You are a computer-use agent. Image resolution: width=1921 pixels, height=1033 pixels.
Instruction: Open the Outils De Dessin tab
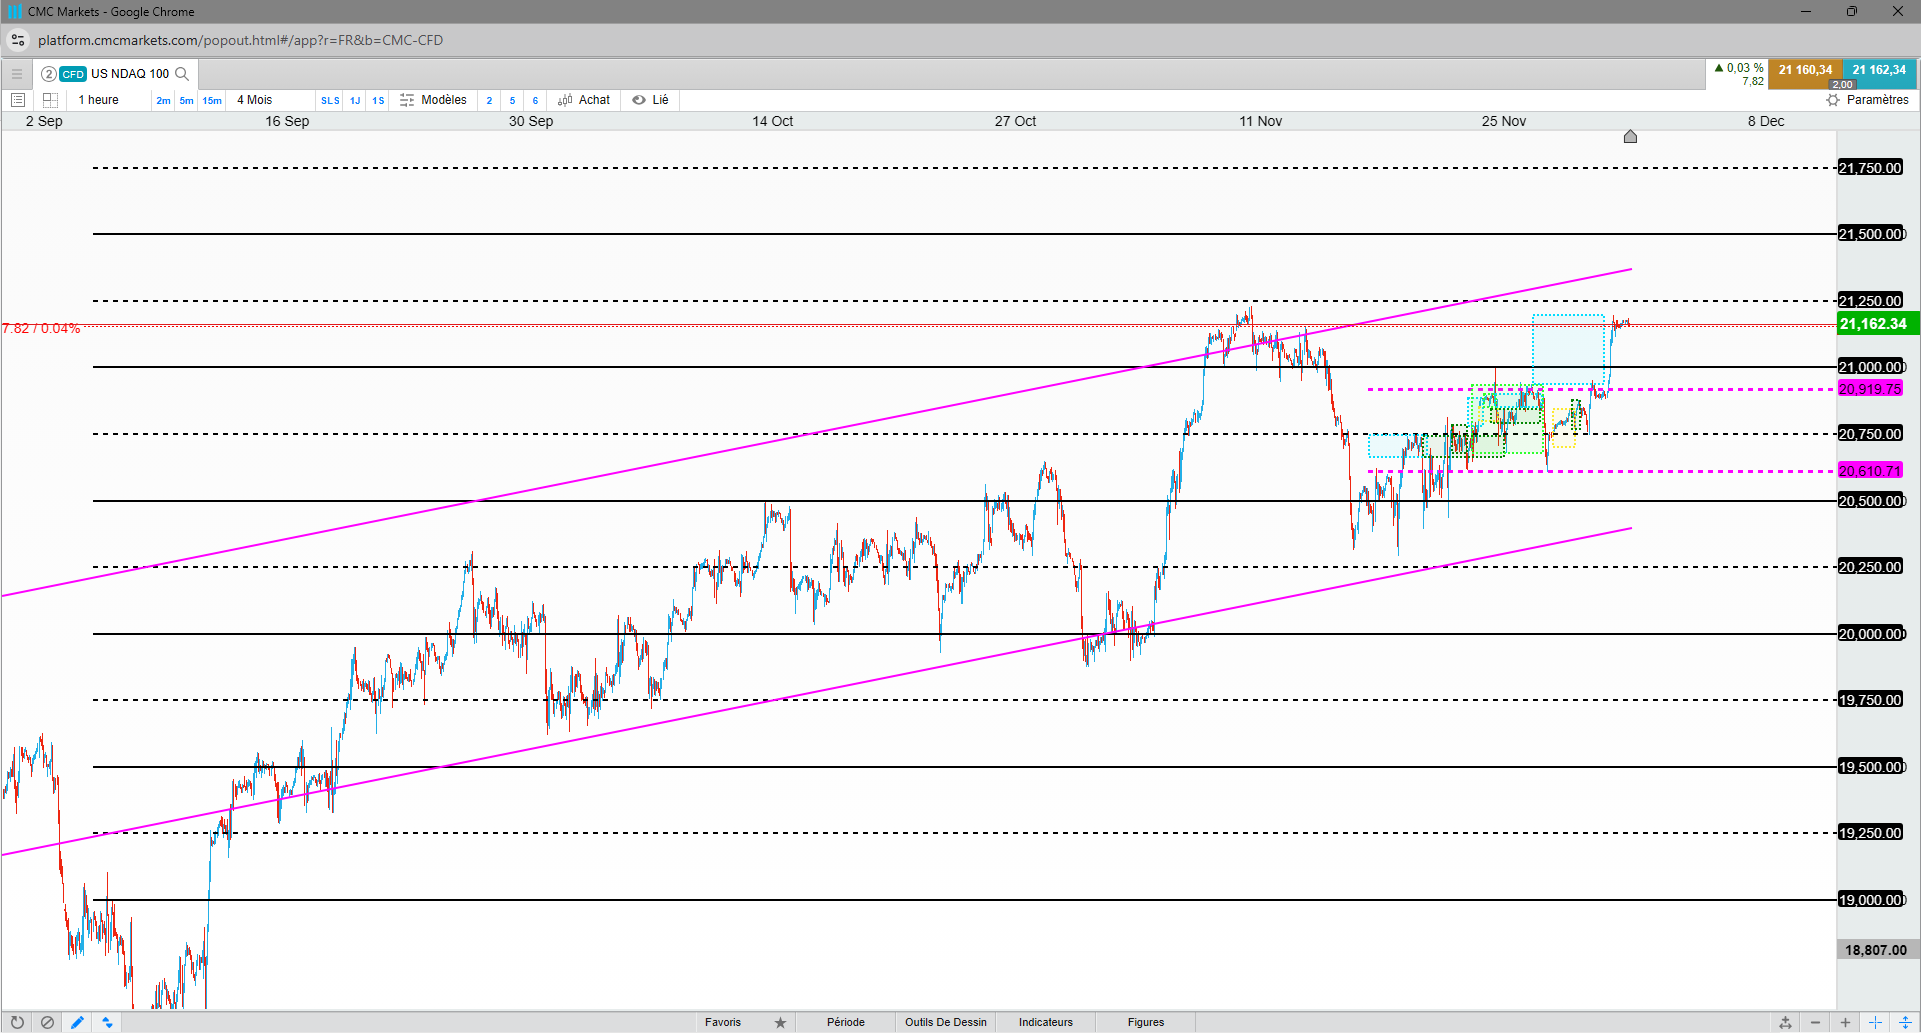coord(946,1022)
